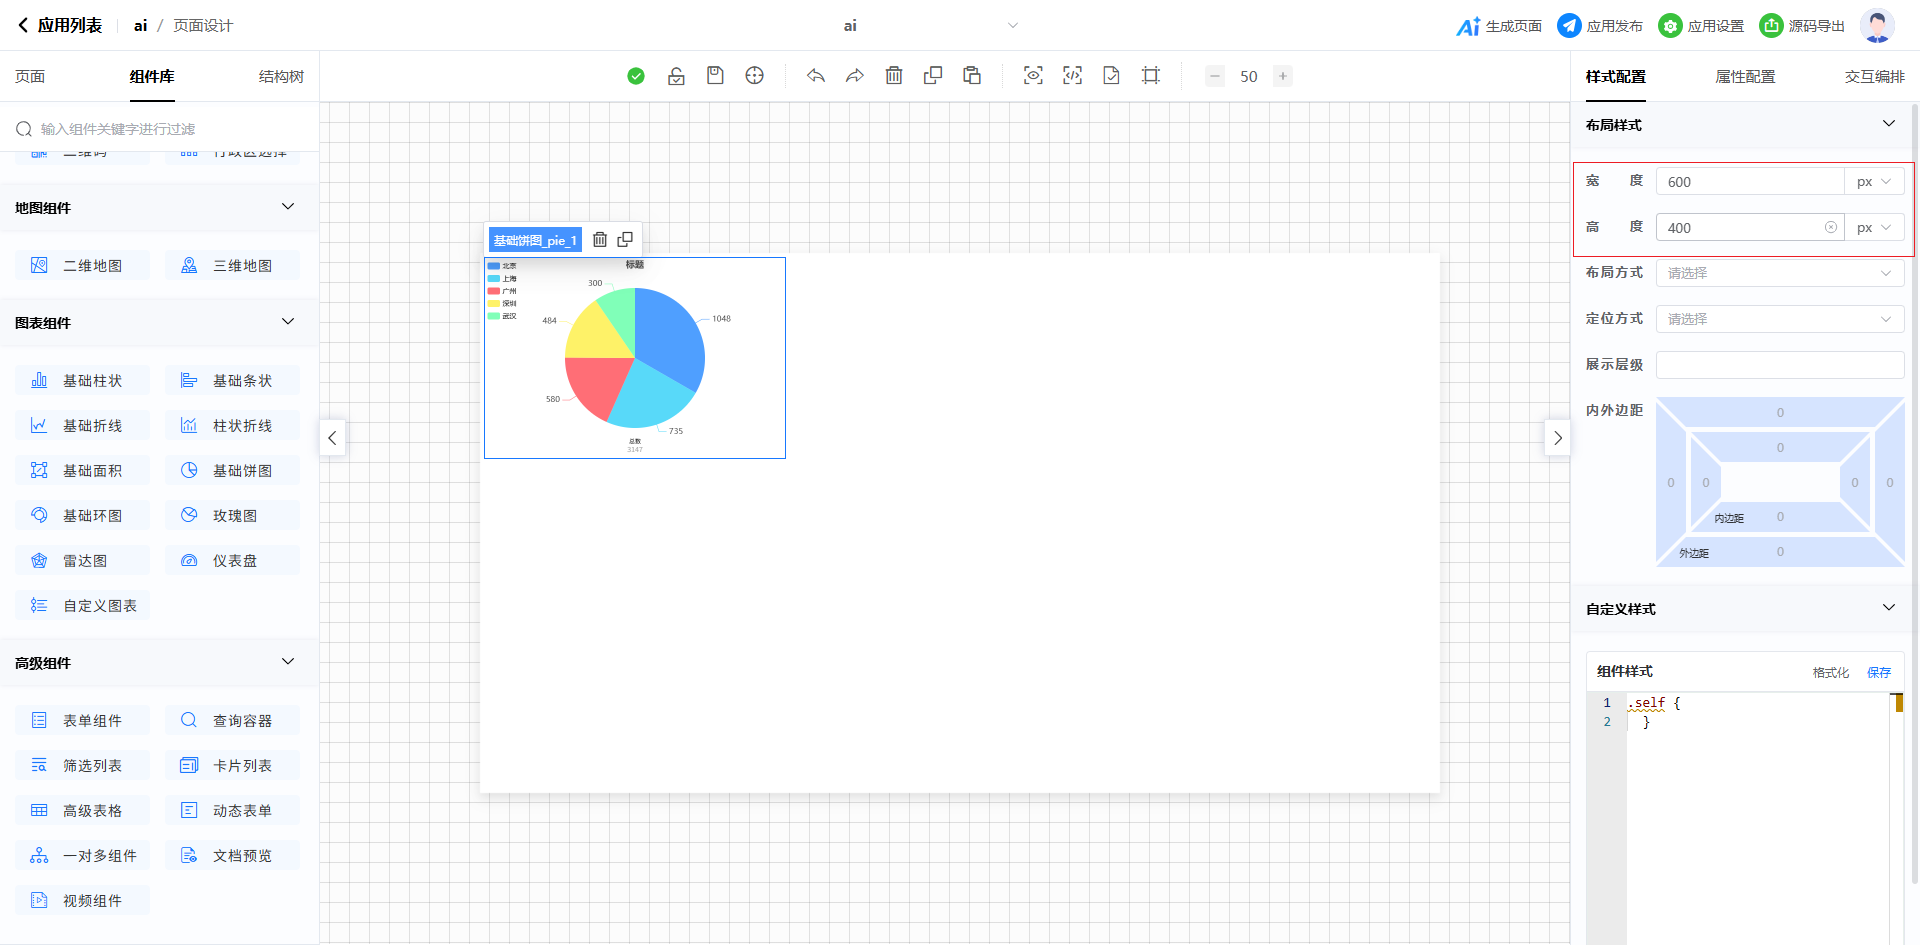
Task: Collapse the 自定义样式 section
Action: tap(1888, 608)
